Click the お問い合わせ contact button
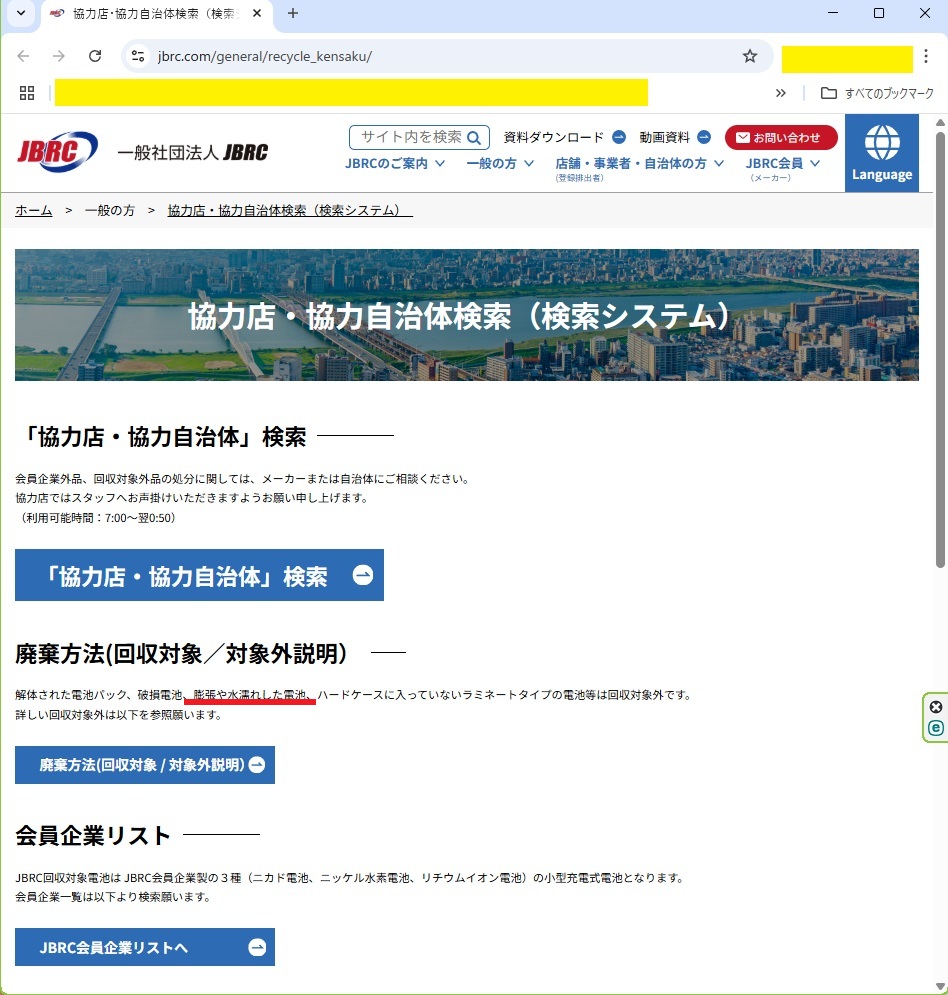This screenshot has height=995, width=948. tap(781, 137)
